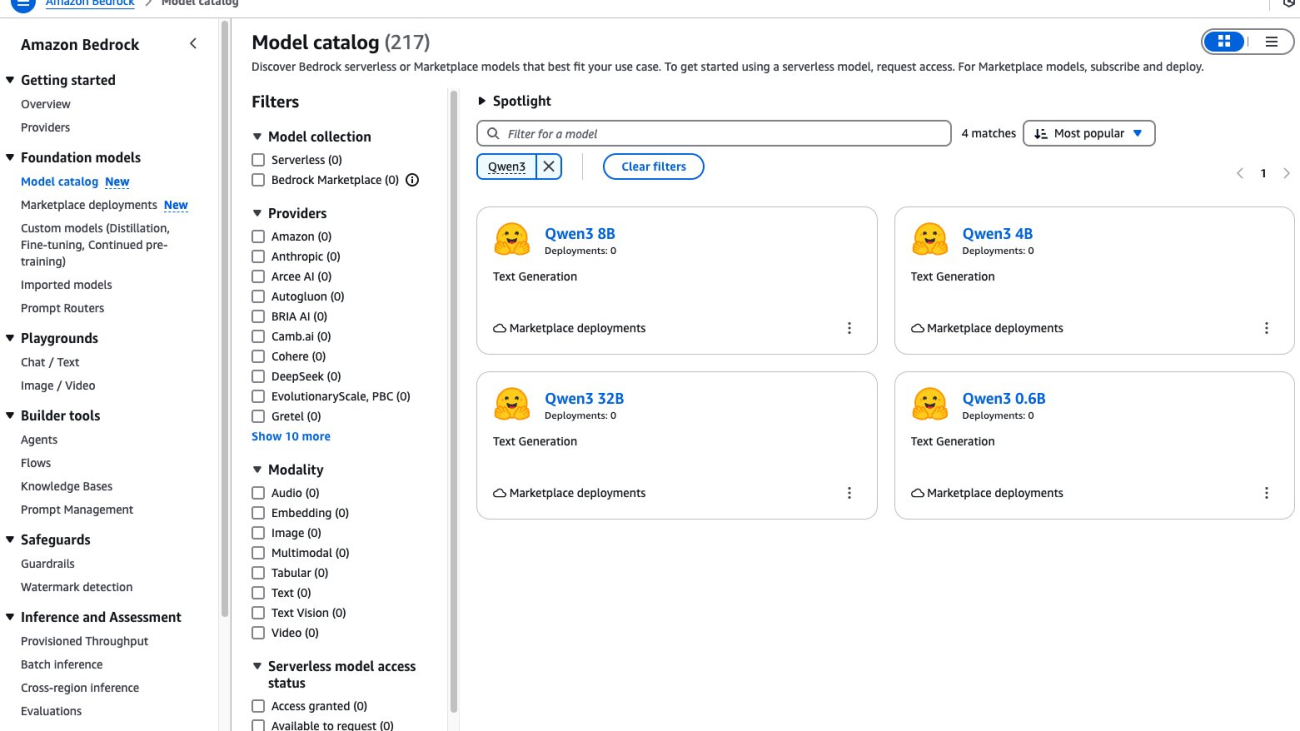Viewport: 1300px width, 731px height.
Task: Open Prompt Routers in the sidebar
Action: tap(62, 308)
